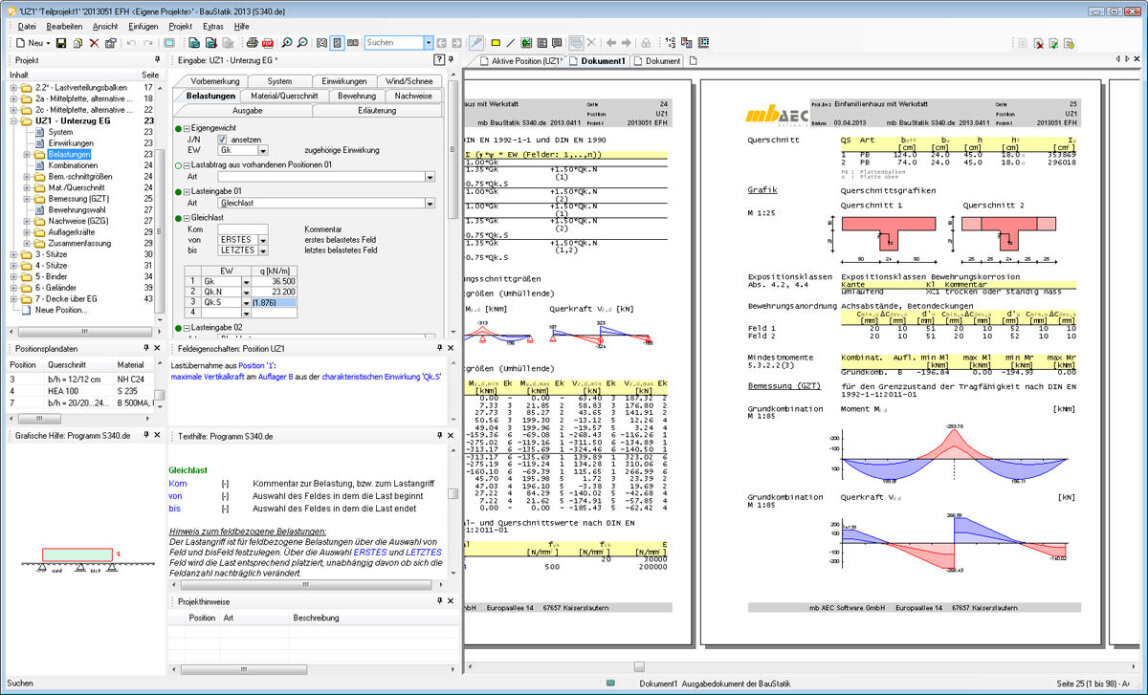Toggle green status dot beside Gleichlast
Viewport: 1148px width, 695px height.
pyautogui.click(x=178, y=218)
